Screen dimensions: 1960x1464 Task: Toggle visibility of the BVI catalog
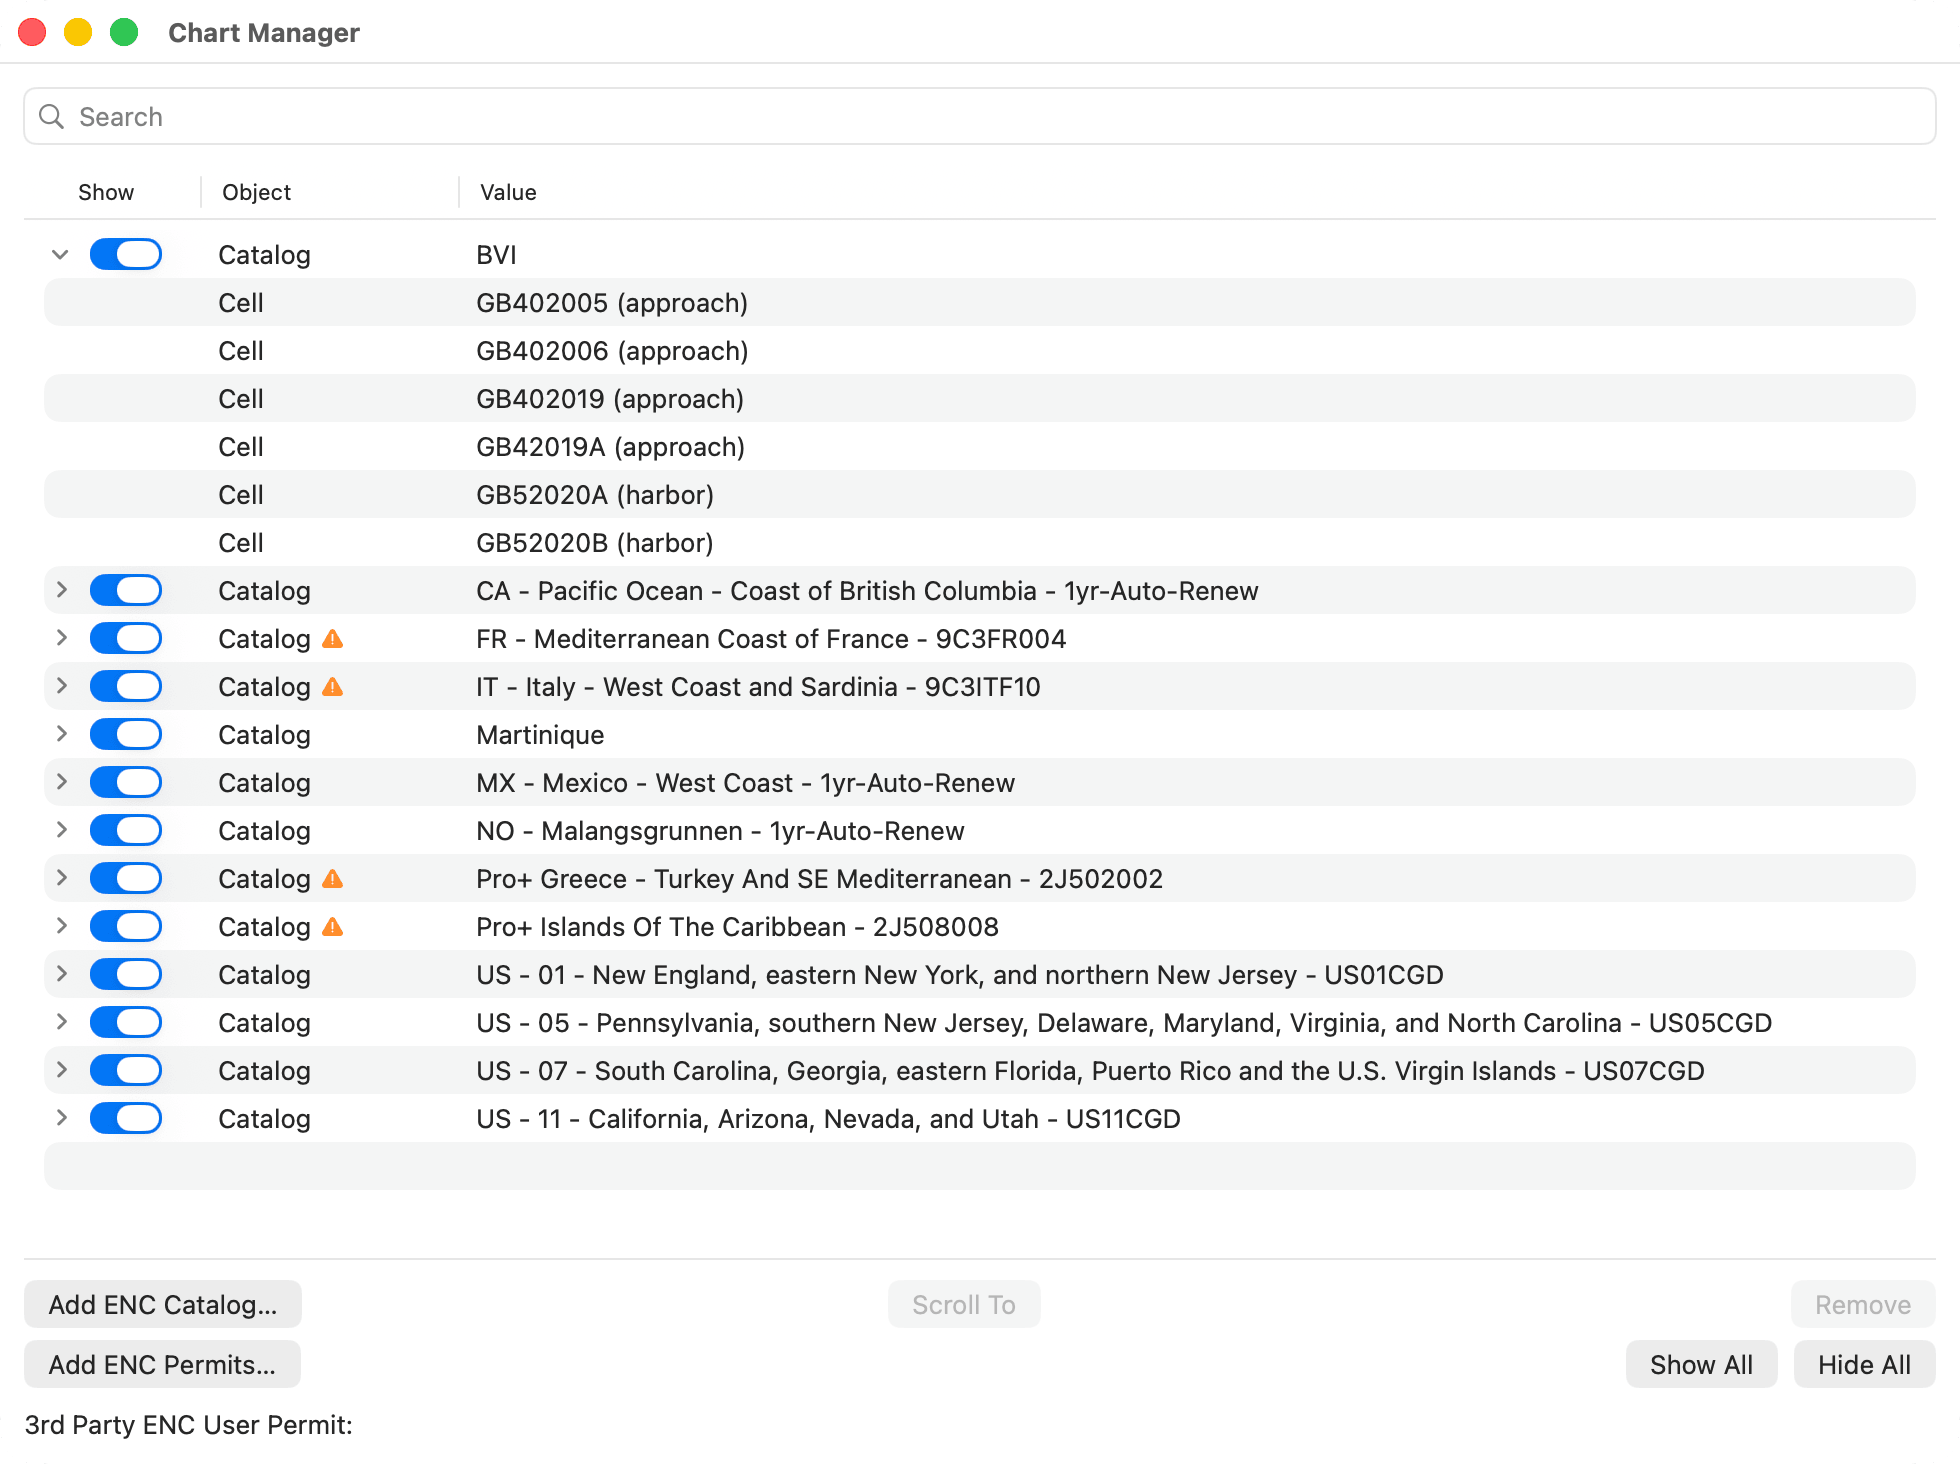(x=126, y=254)
